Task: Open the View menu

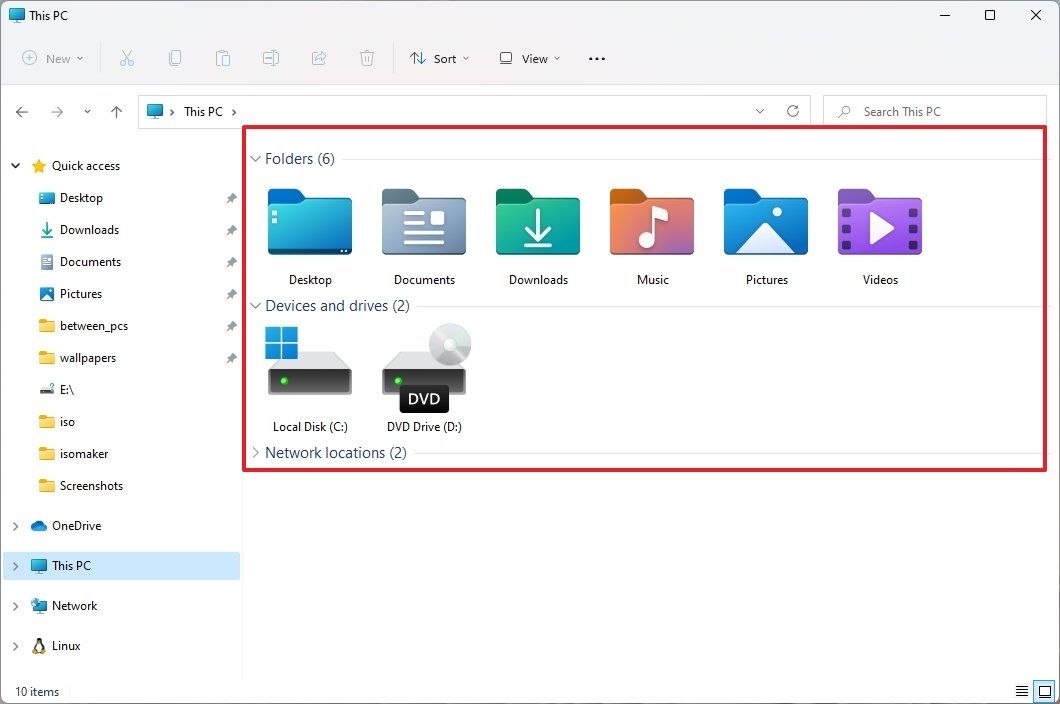Action: click(528, 58)
